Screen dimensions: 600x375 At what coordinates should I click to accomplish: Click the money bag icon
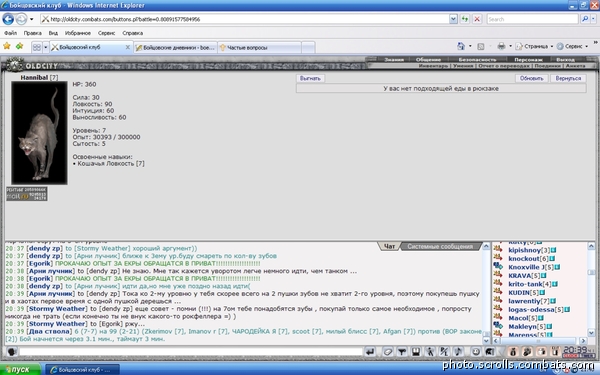(x=513, y=351)
